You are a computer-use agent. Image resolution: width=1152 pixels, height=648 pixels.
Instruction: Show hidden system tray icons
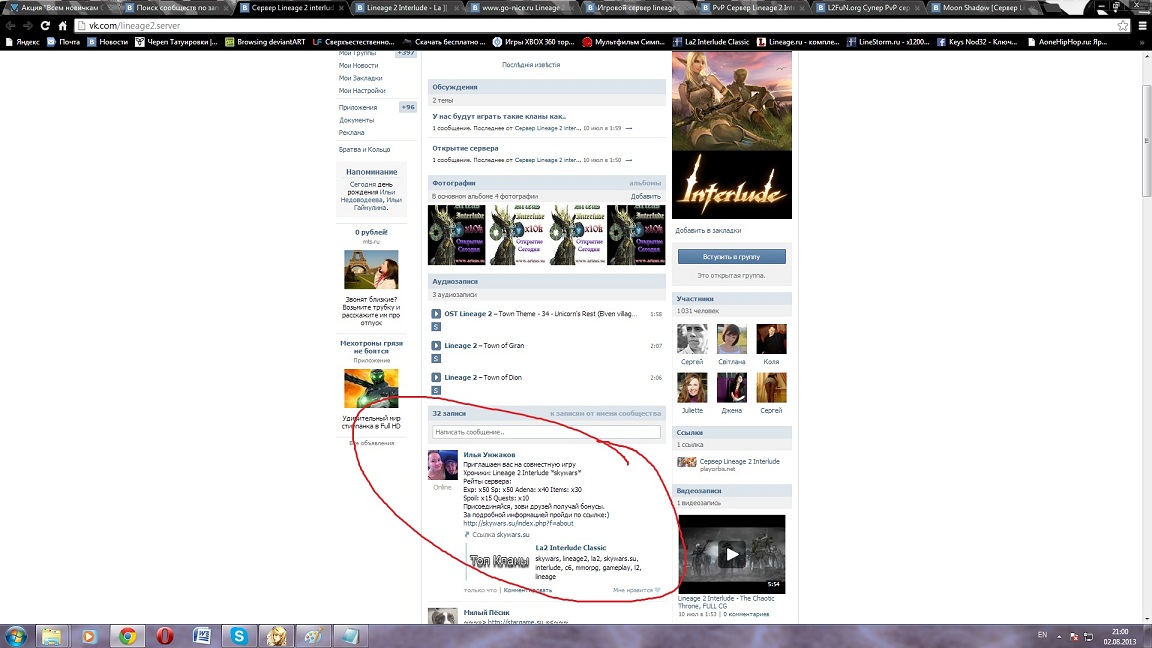1059,636
